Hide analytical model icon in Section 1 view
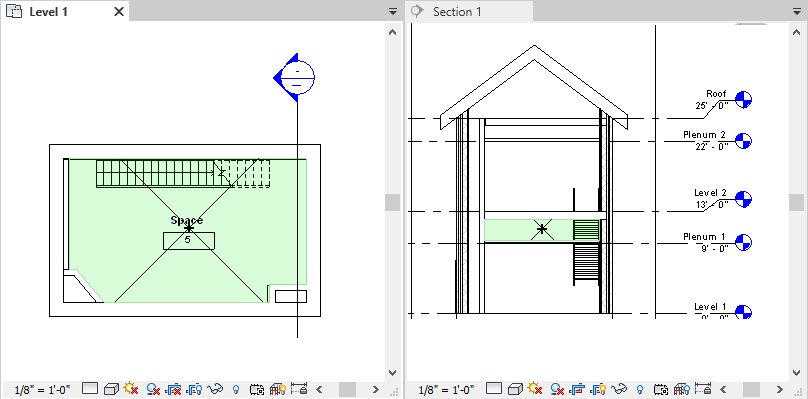The image size is (808, 399). pos(682,389)
